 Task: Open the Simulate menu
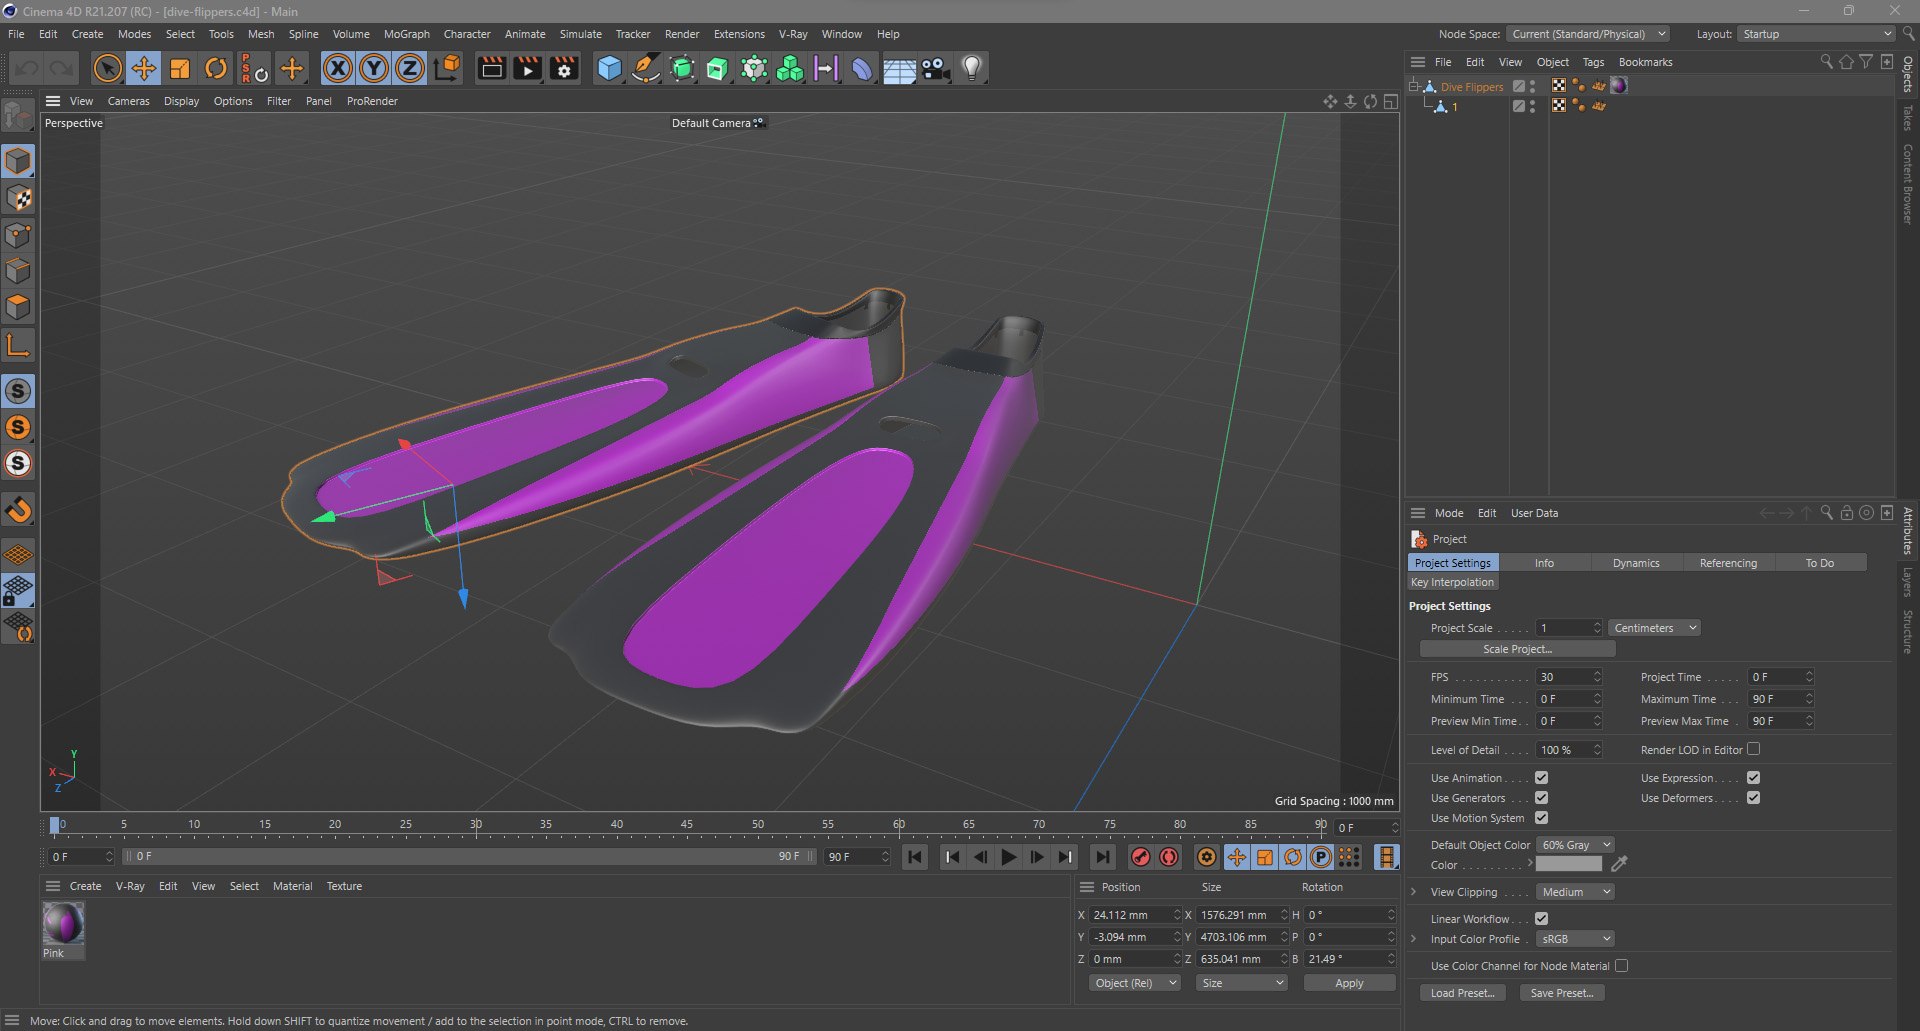click(x=580, y=34)
